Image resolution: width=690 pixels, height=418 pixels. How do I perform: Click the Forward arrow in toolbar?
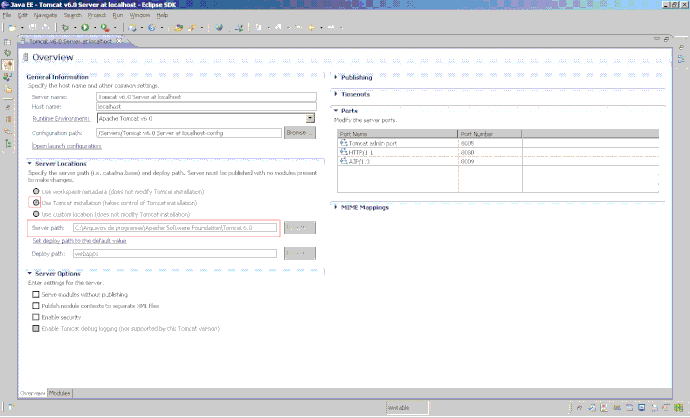331,27
